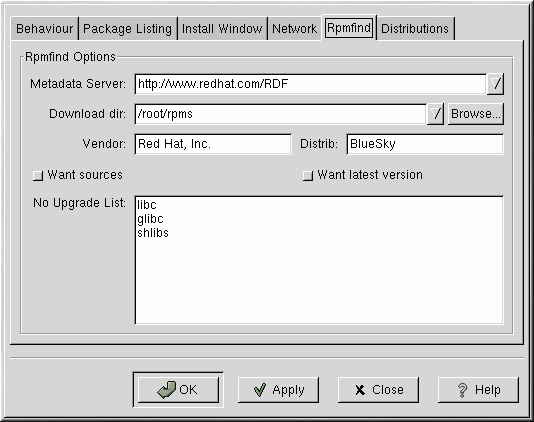Enable the Want sources checkbox
The width and height of the screenshot is (534, 422).
(x=38, y=176)
